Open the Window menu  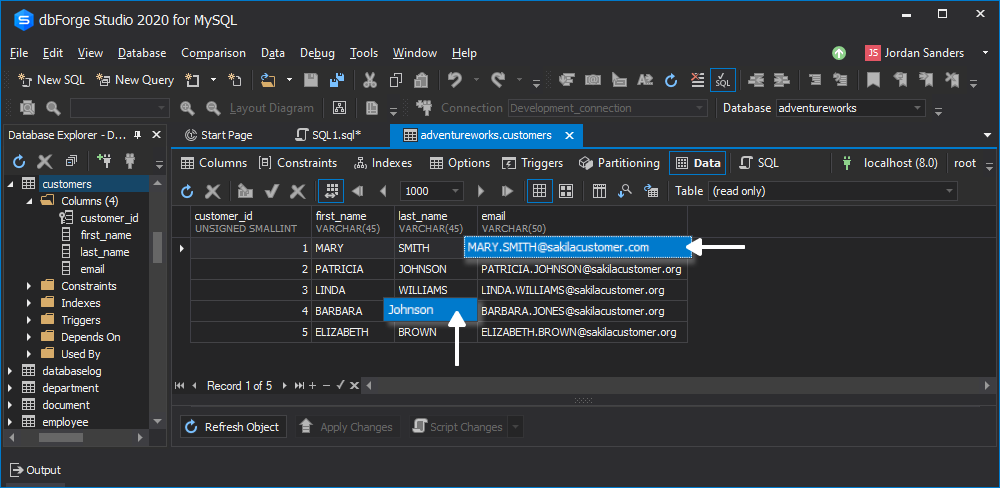pos(415,53)
